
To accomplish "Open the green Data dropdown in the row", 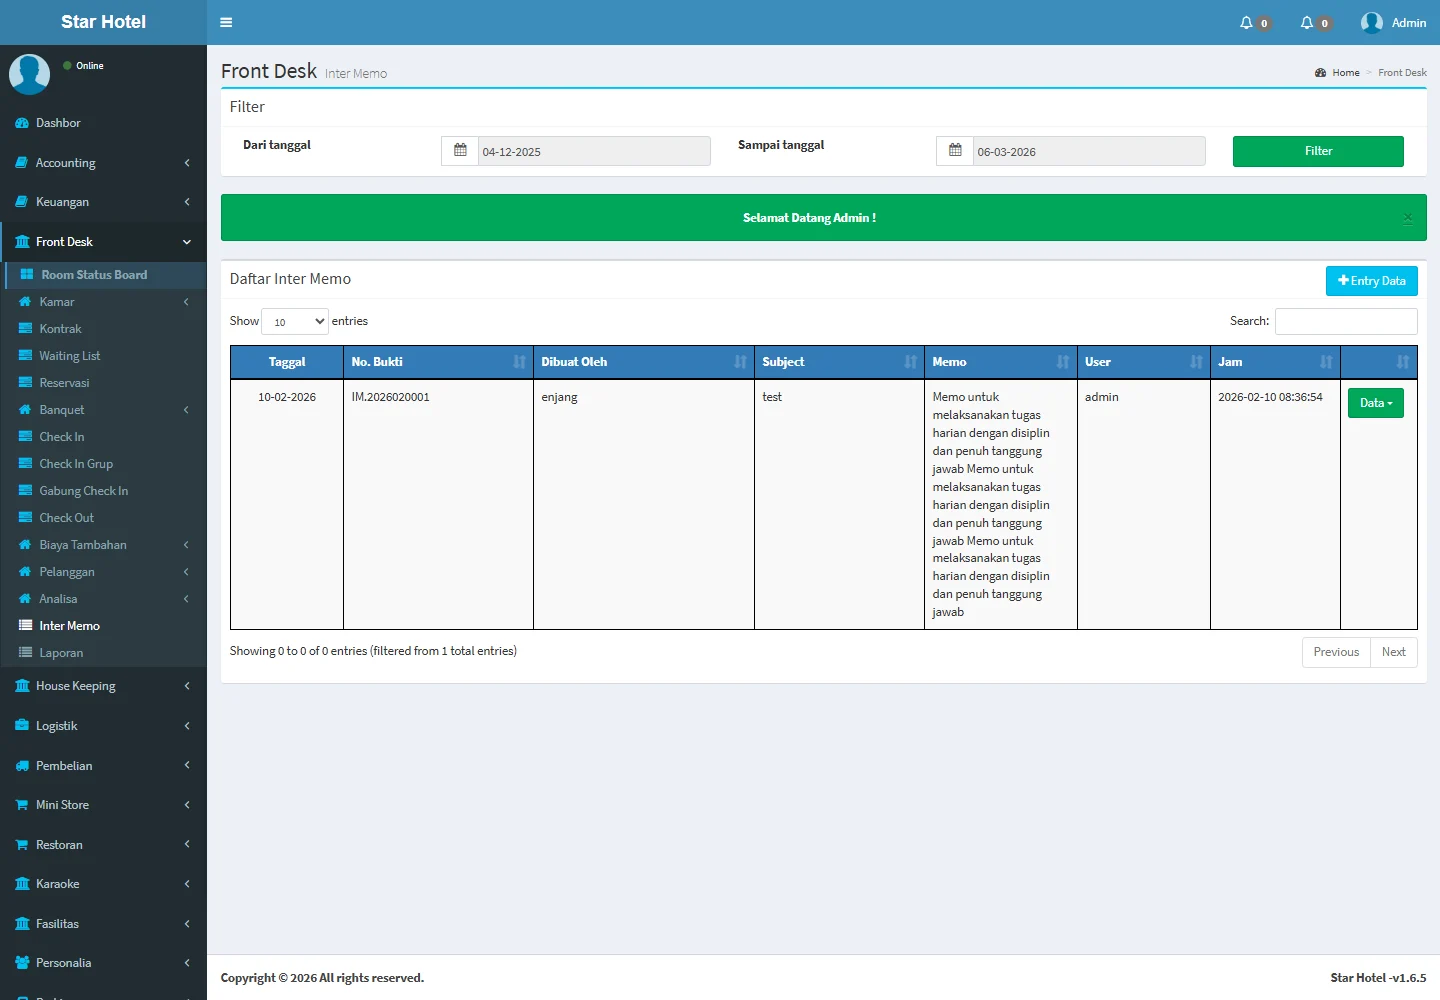I will (x=1375, y=403).
